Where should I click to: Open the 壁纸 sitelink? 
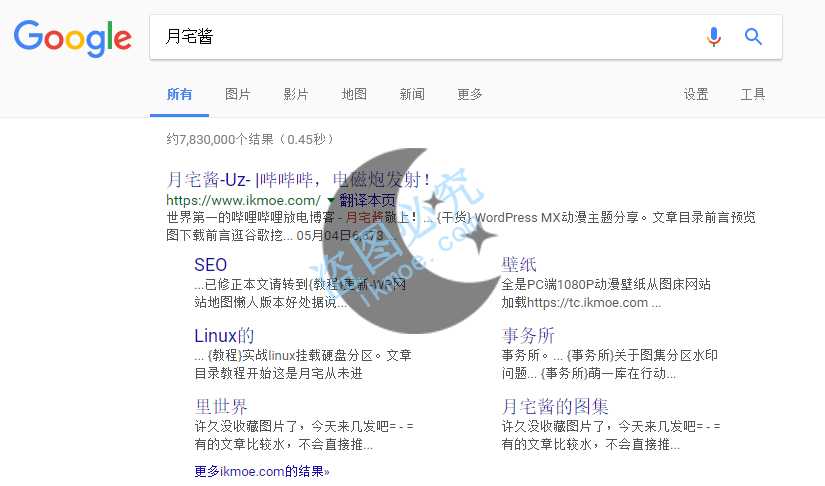click(x=519, y=265)
